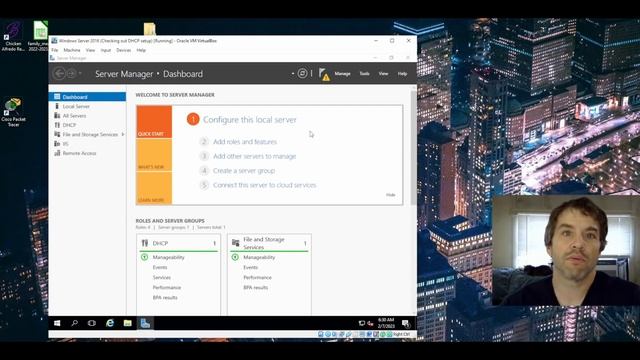
Task: Open the Server Manager Help menu
Action: click(x=402, y=74)
